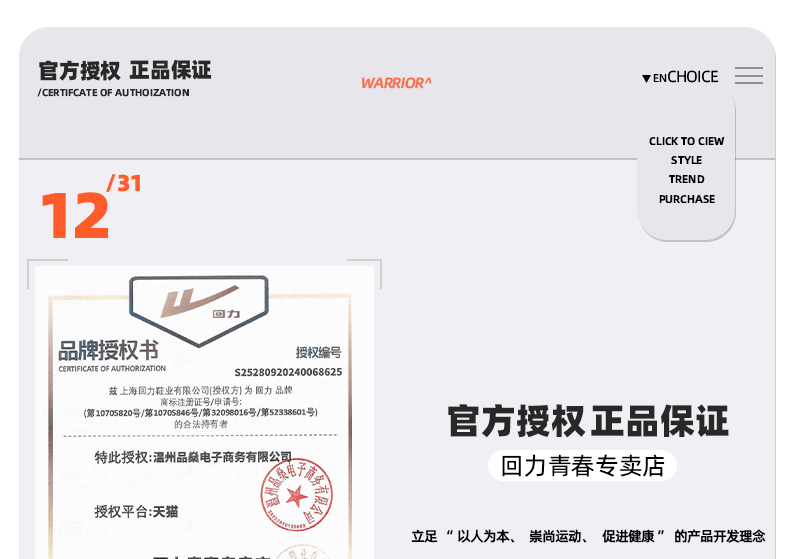
Task: Click the 回力 logo badge on certificate
Action: coord(199,311)
